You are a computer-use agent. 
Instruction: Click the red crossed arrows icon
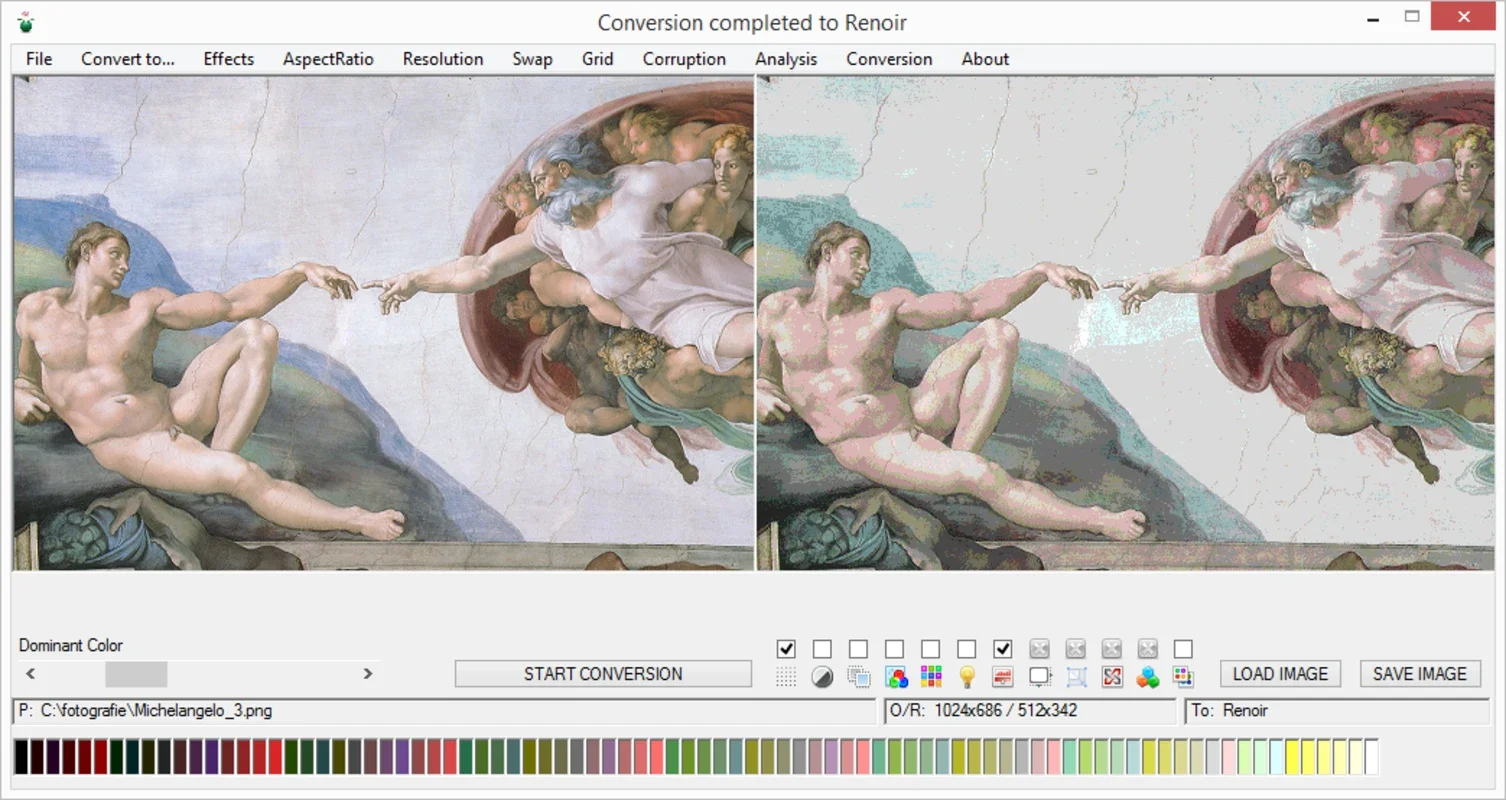1112,677
